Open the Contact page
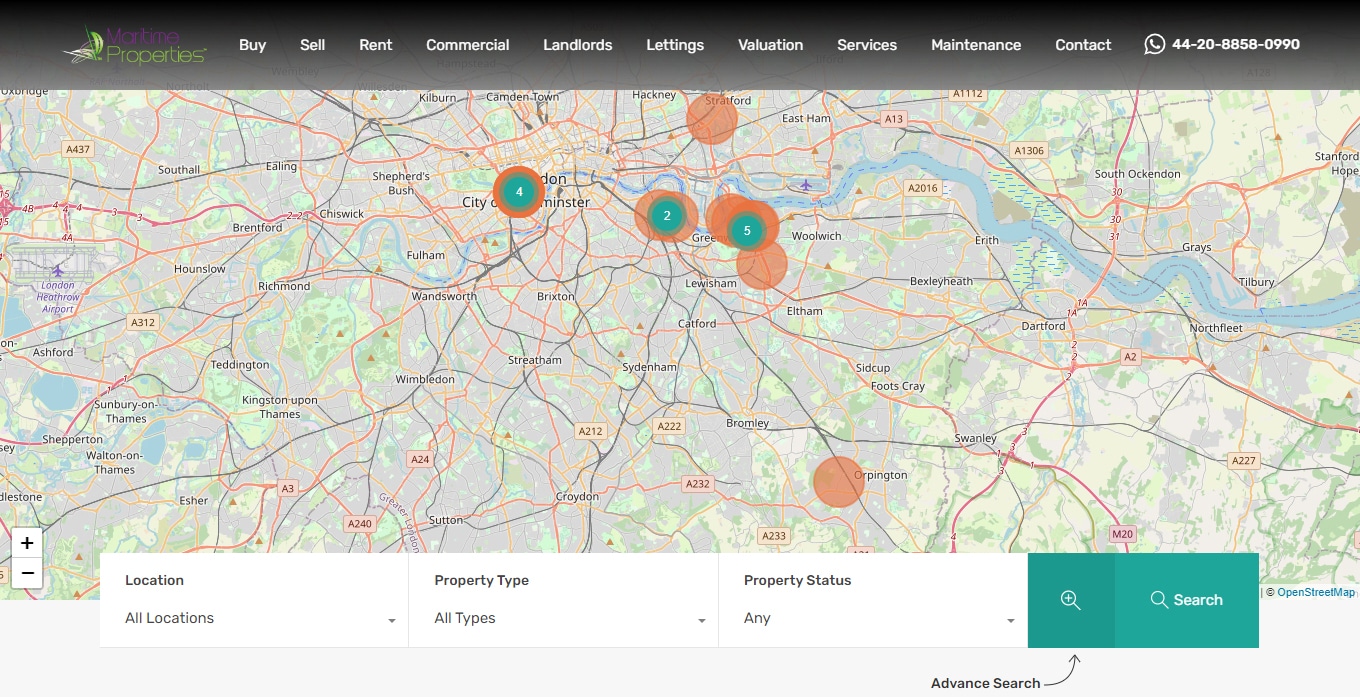Viewport: 1360px width, 697px height. (x=1083, y=45)
